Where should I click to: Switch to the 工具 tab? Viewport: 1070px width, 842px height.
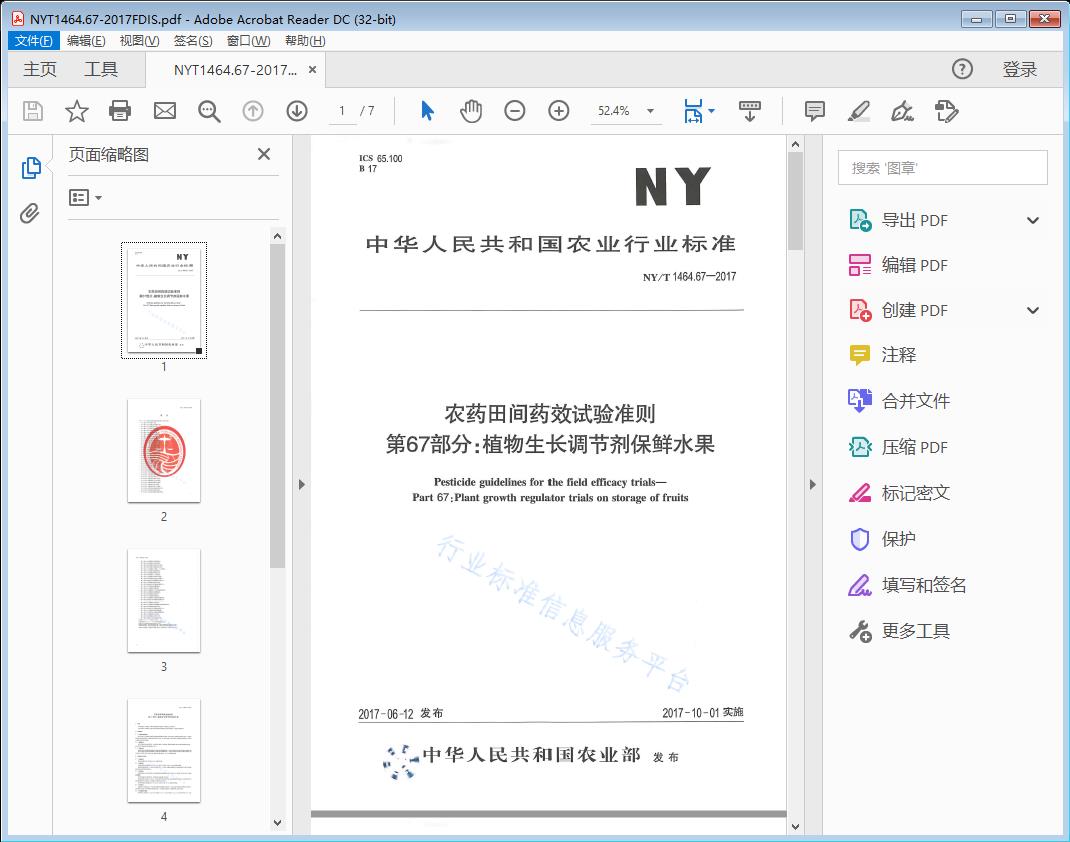click(x=101, y=69)
